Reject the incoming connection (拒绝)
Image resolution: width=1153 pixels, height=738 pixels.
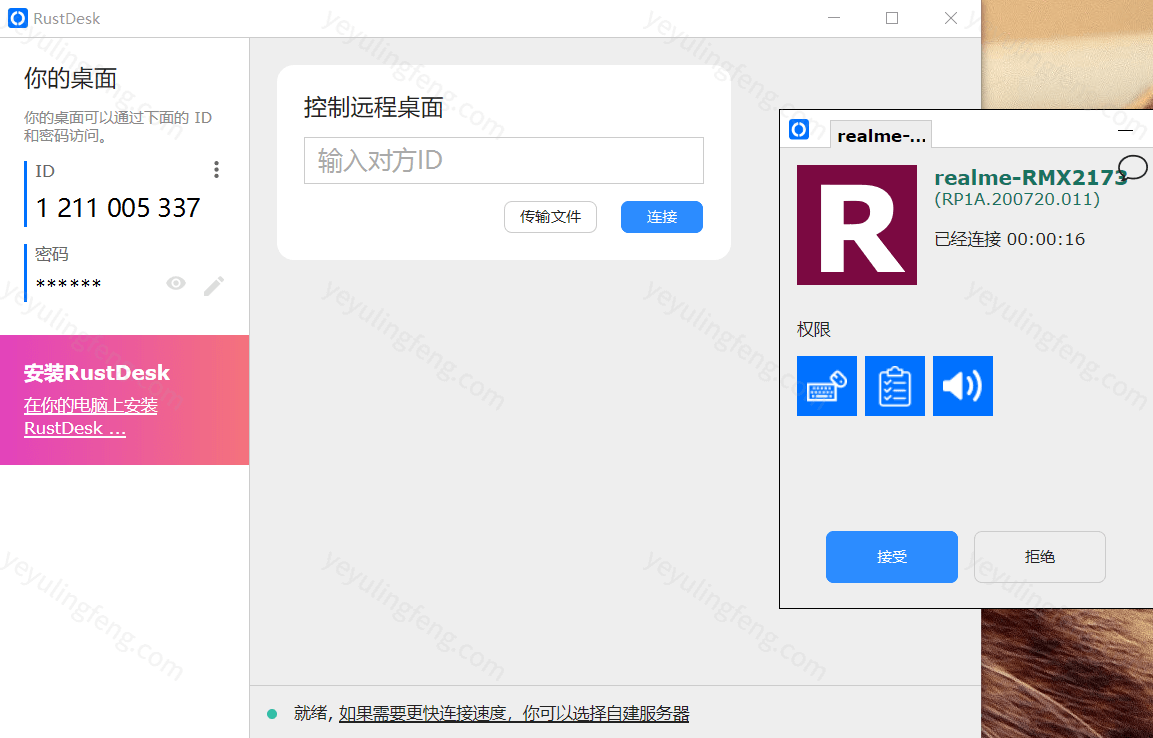click(1039, 556)
